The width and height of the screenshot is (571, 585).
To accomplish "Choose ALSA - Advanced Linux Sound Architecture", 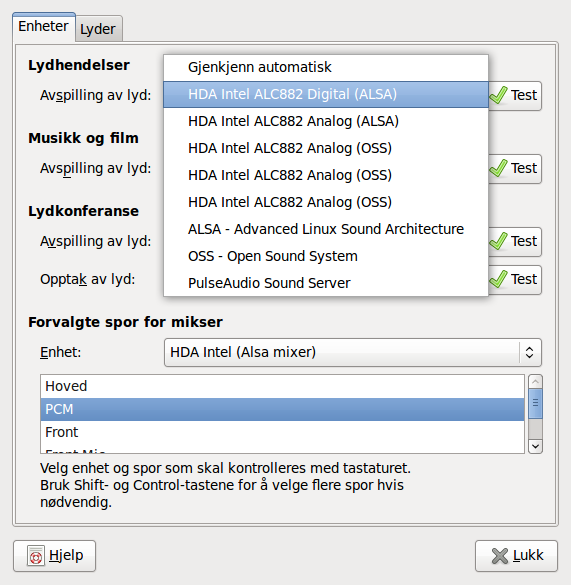I will point(326,229).
